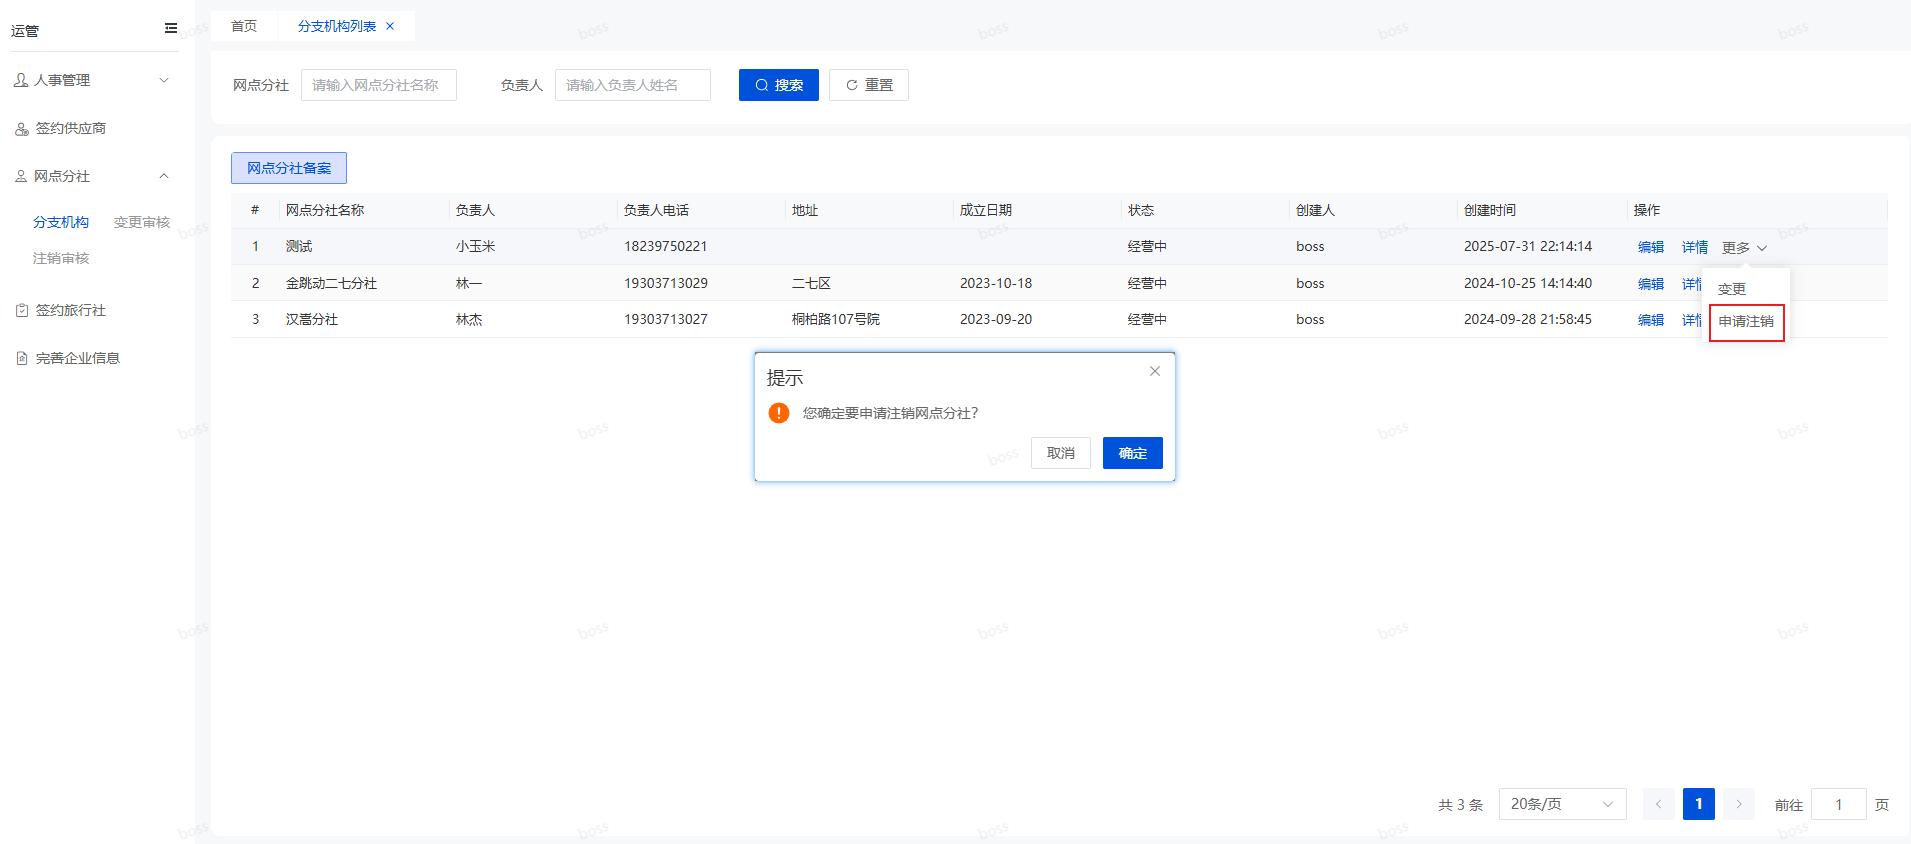Close the 提示 dialog with the X icon
Image resolution: width=1911 pixels, height=844 pixels.
1155,371
